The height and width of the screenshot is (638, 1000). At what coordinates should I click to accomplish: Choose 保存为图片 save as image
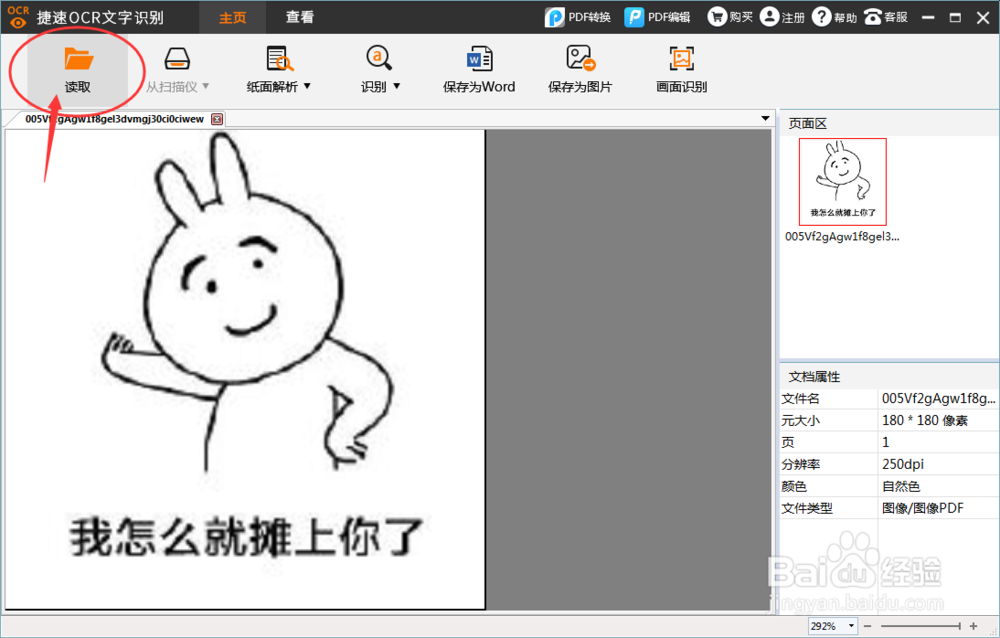[580, 70]
